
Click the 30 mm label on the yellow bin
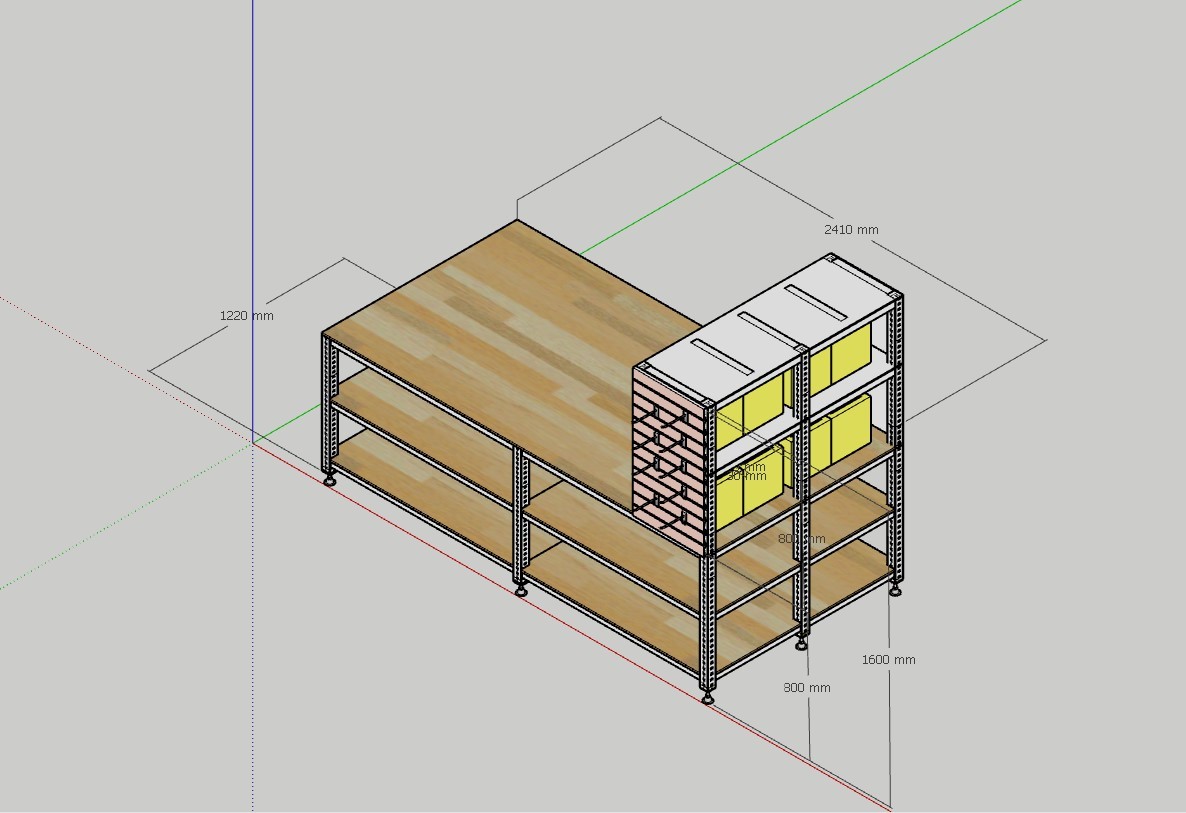click(747, 476)
